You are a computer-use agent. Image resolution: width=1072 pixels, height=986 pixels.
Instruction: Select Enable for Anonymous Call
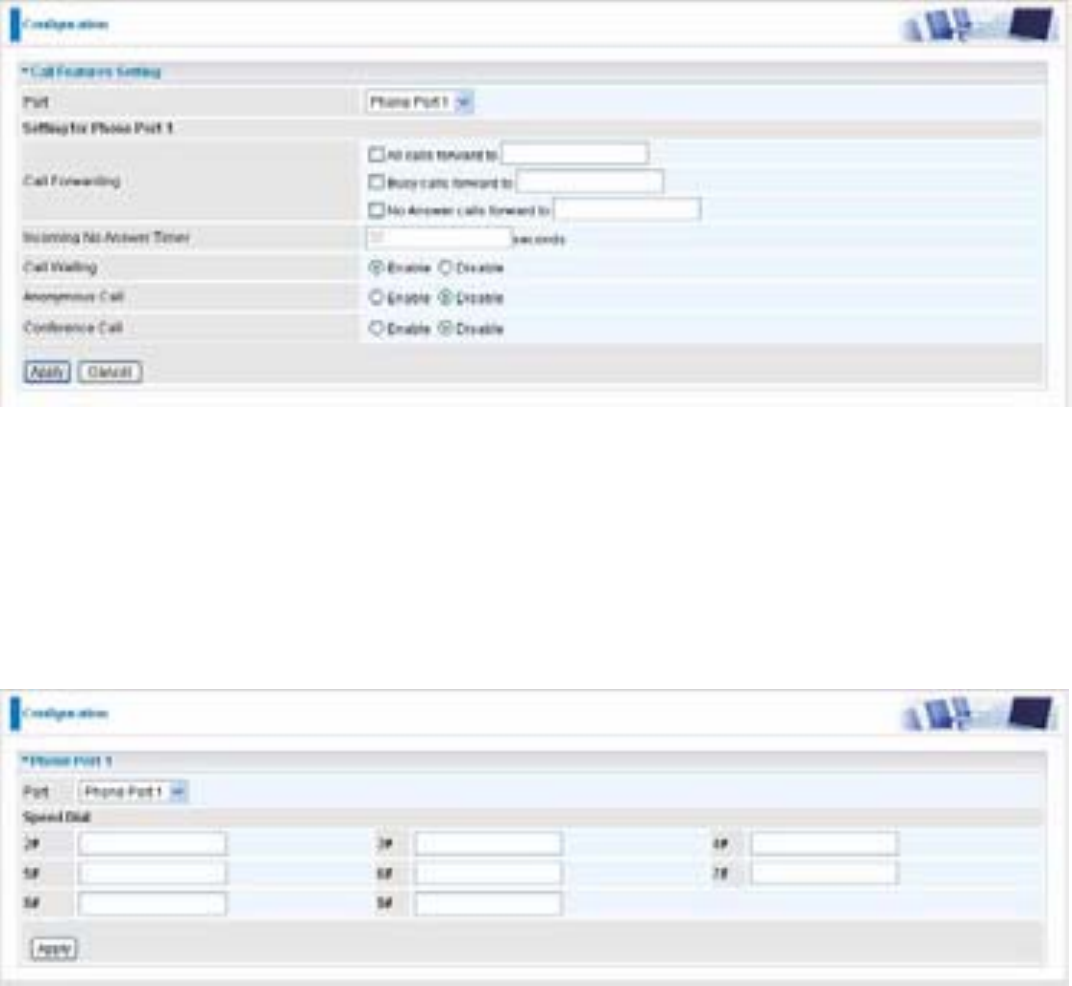(375, 297)
